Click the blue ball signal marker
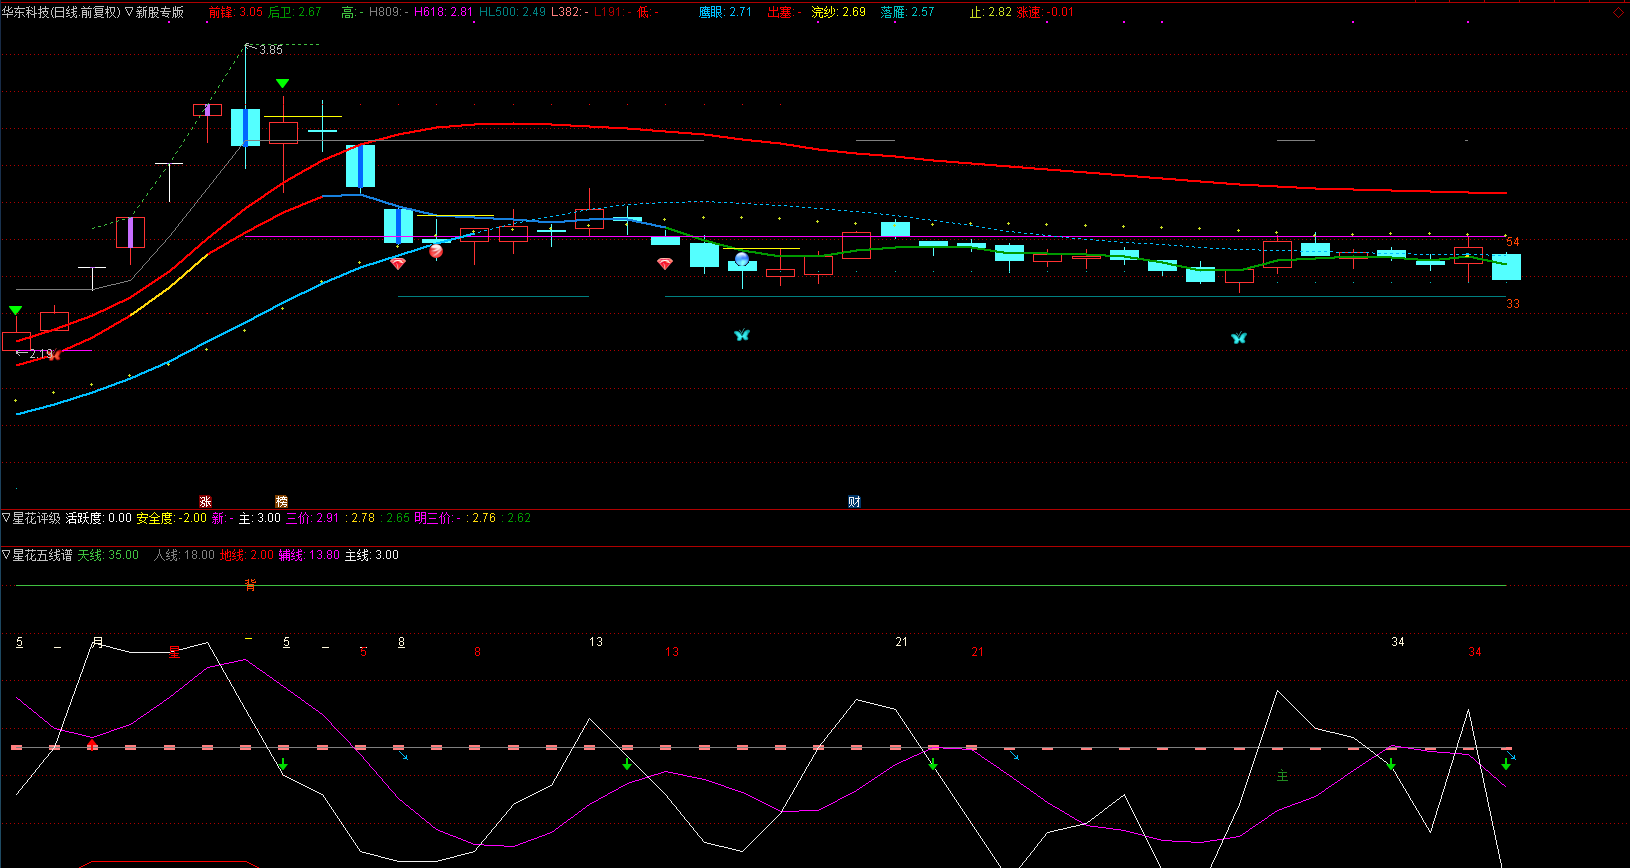The width and height of the screenshot is (1630, 868). (742, 260)
